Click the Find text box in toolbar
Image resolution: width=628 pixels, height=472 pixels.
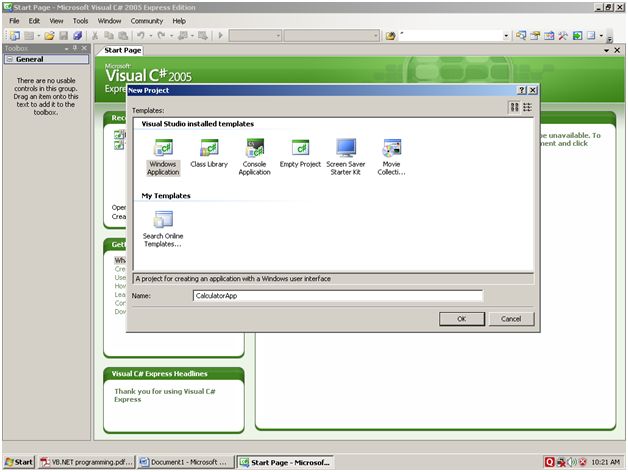(450, 36)
